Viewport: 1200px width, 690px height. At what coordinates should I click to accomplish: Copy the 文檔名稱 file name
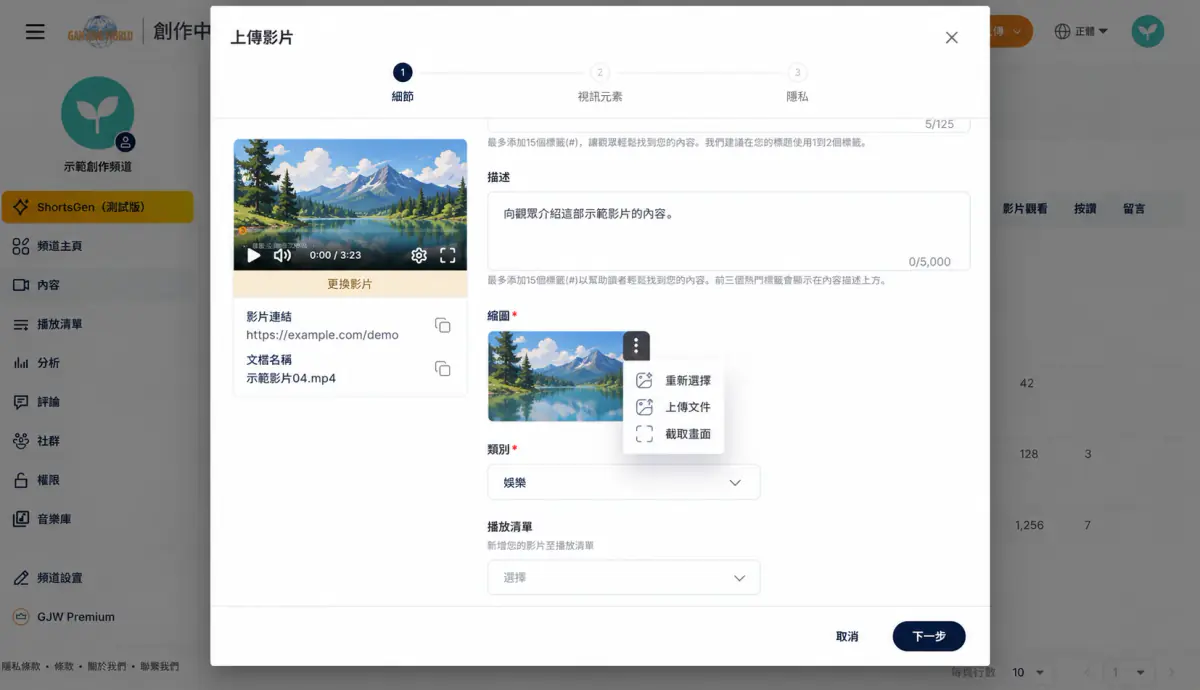[x=442, y=368]
